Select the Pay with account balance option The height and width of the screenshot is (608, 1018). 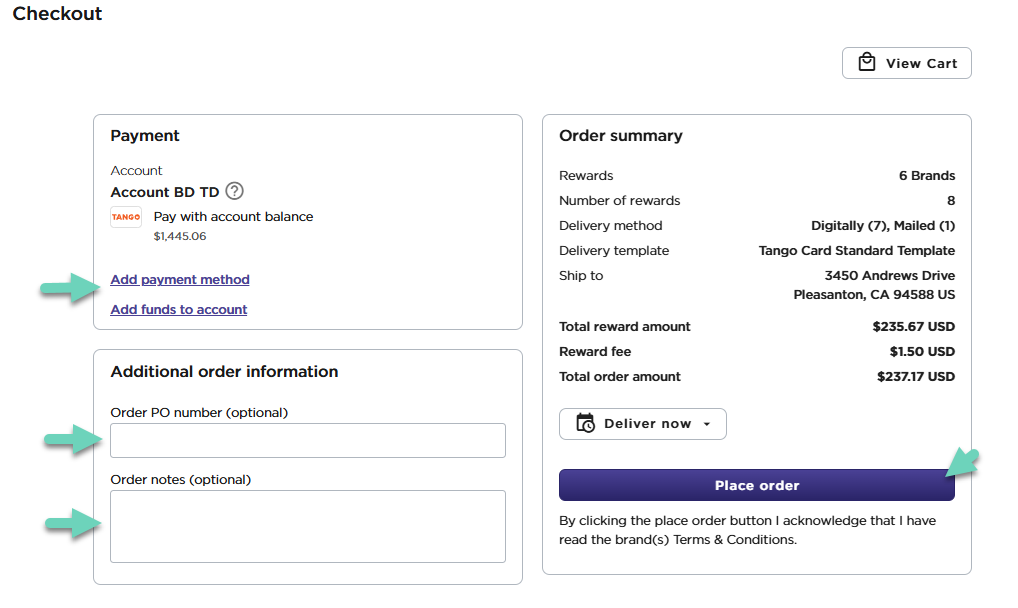click(233, 217)
